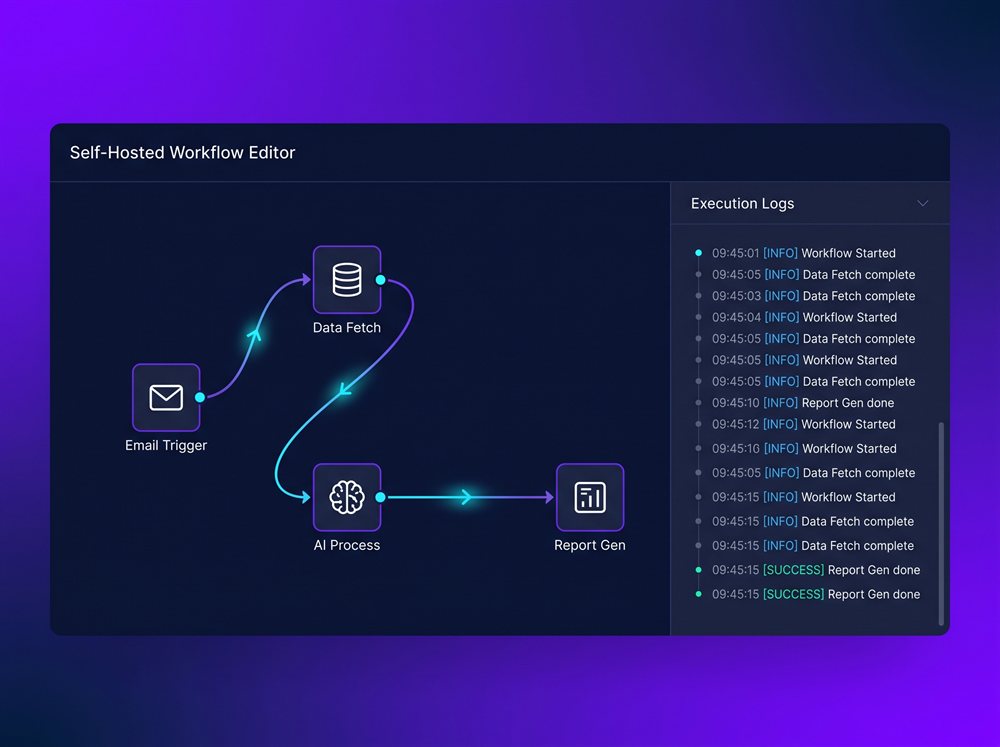The width and height of the screenshot is (1000, 747).
Task: Click the Email Trigger output connector dot
Action: coord(200,397)
